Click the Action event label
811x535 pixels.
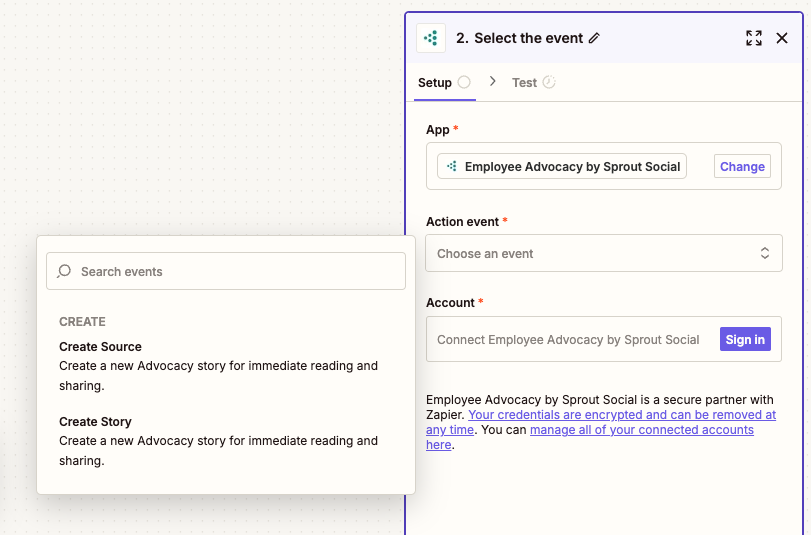coord(462,222)
